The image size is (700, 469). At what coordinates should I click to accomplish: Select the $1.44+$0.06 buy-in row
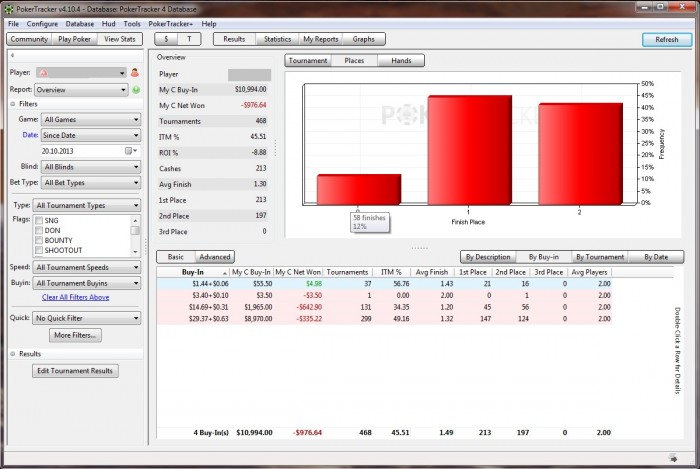coord(384,284)
